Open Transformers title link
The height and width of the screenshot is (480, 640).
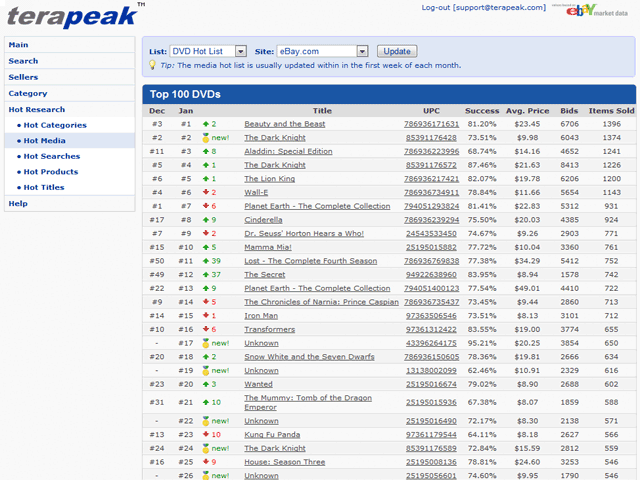coord(269,329)
